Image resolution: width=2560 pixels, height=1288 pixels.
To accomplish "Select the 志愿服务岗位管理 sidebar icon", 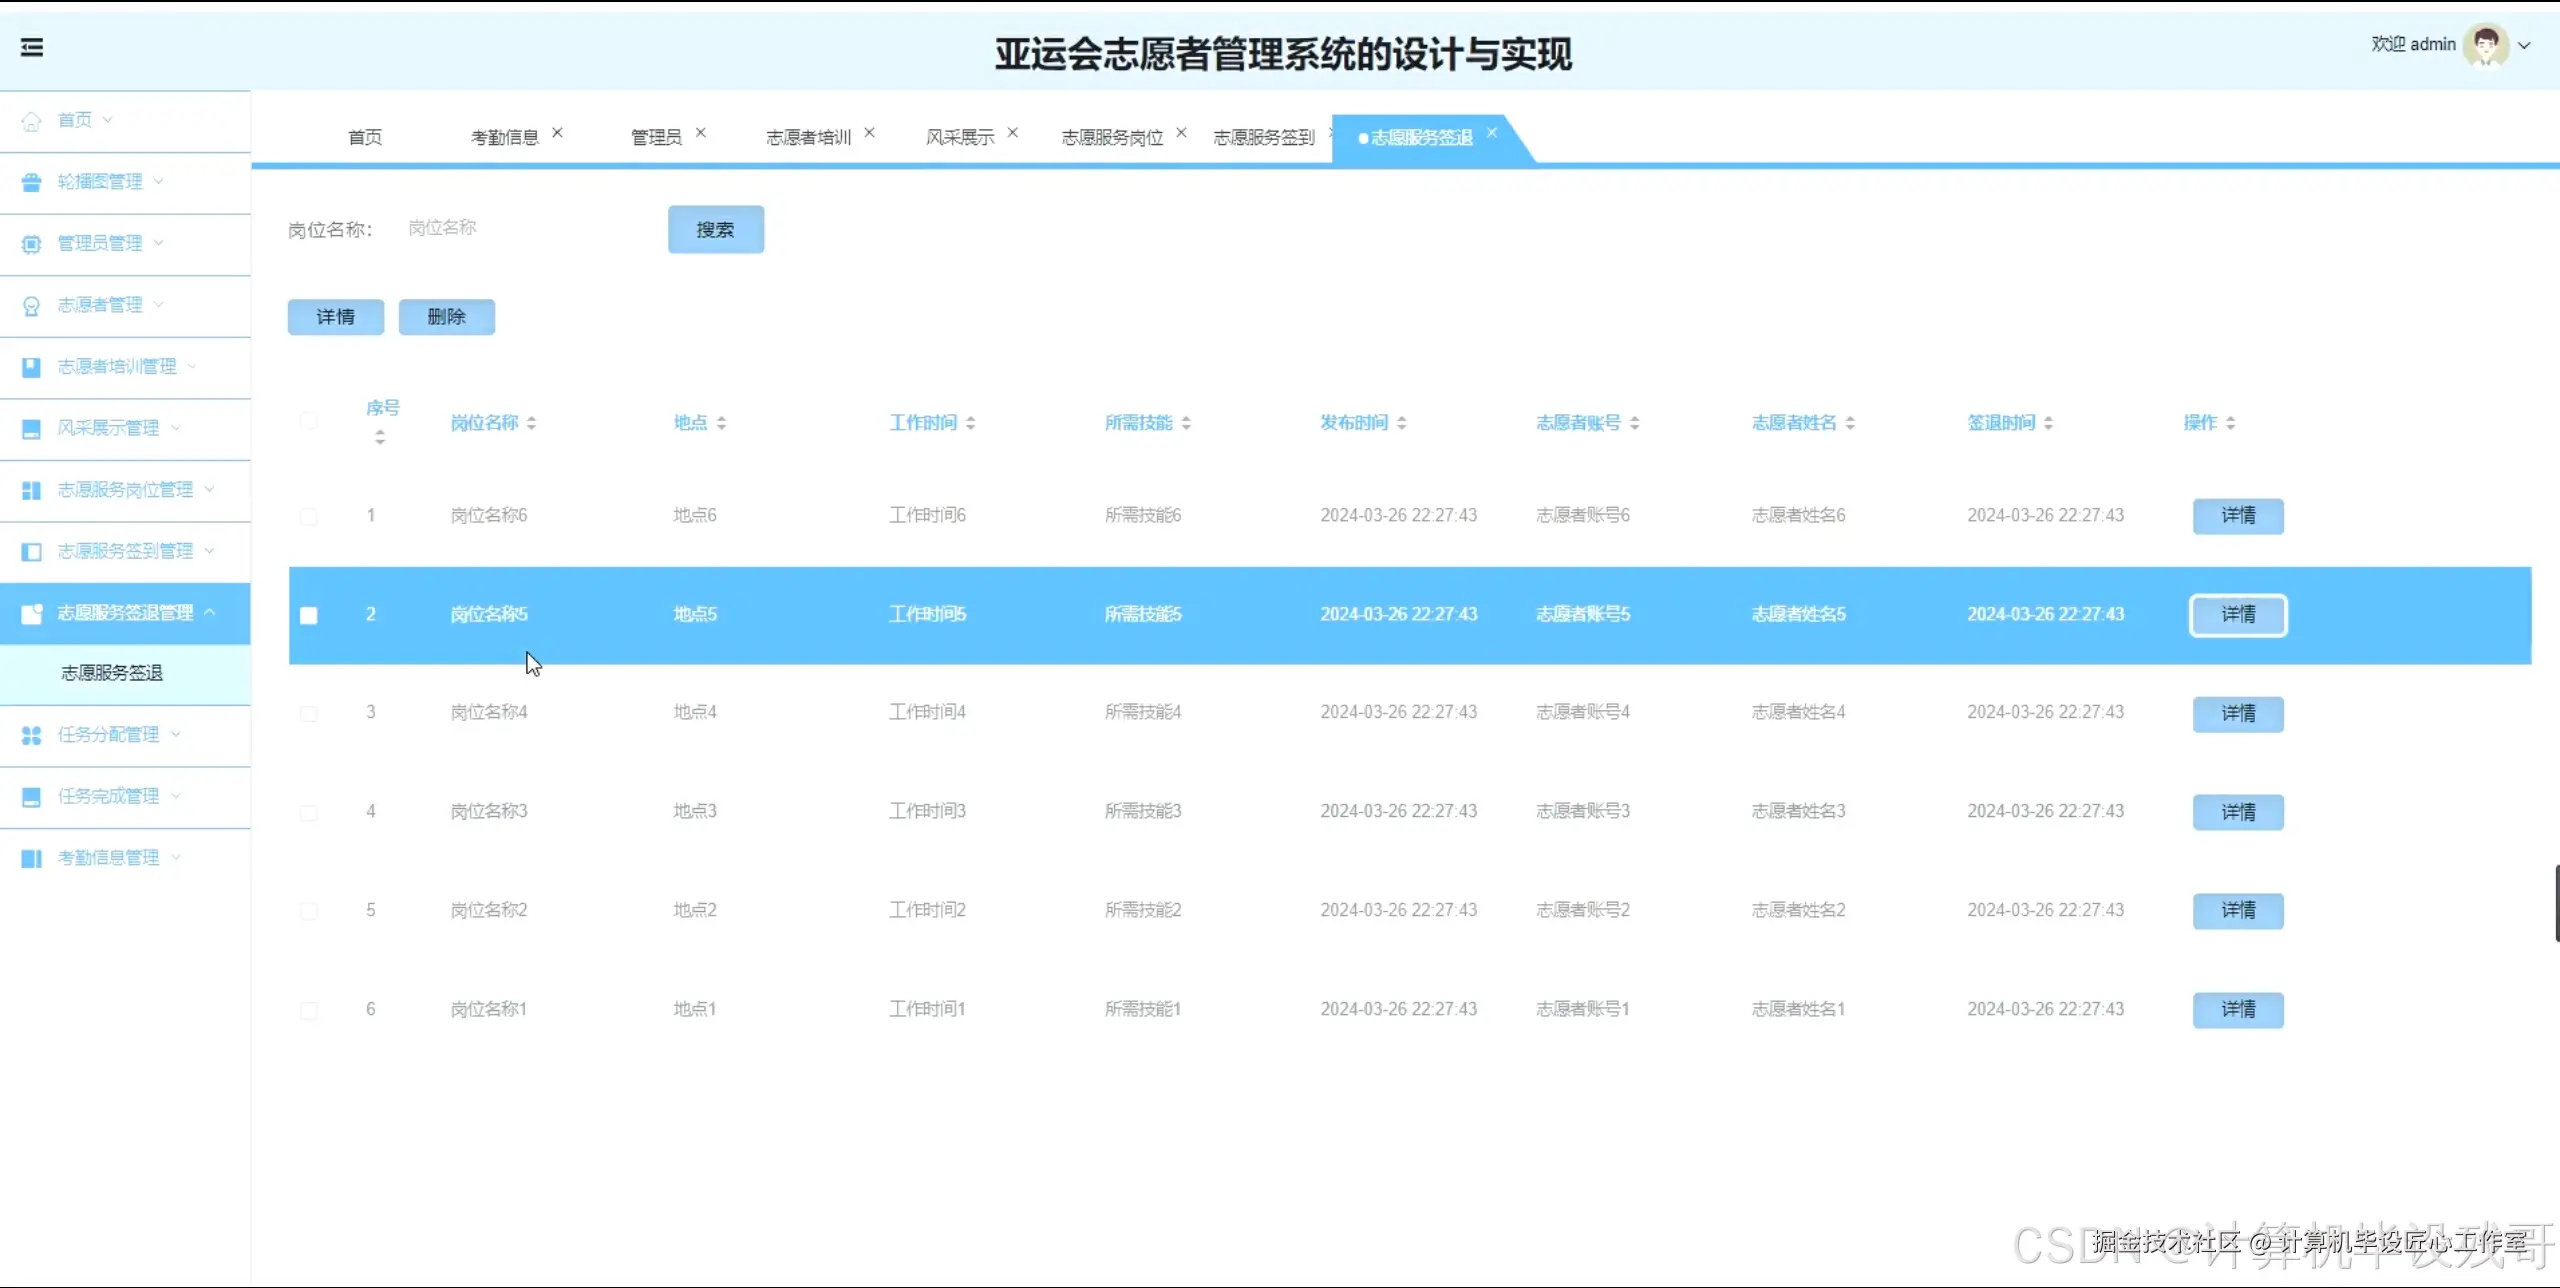I will point(31,489).
